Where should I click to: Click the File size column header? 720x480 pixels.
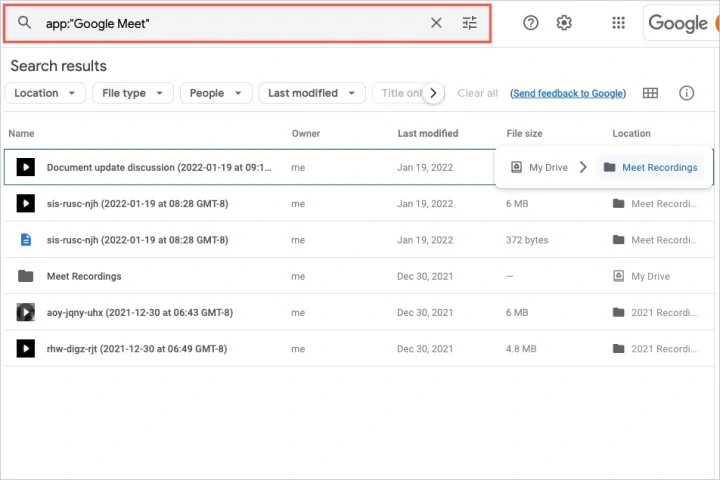524,133
